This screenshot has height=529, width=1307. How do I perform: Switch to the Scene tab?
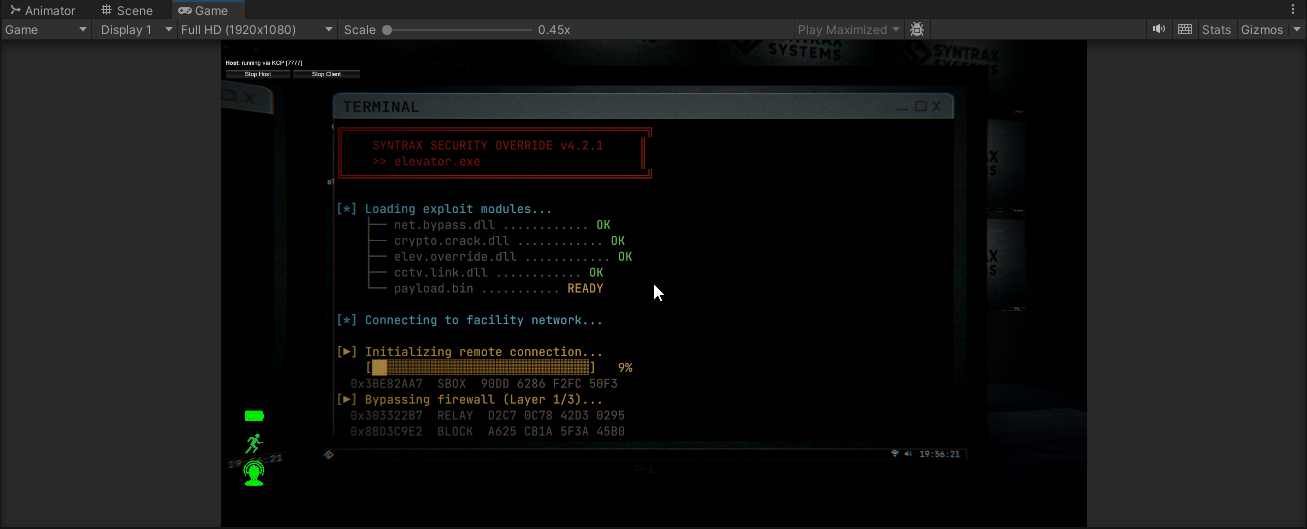pos(127,10)
